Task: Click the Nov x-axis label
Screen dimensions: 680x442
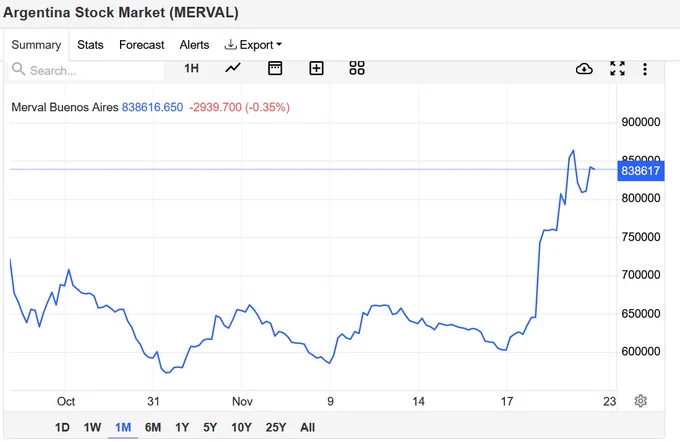Action: (x=242, y=401)
